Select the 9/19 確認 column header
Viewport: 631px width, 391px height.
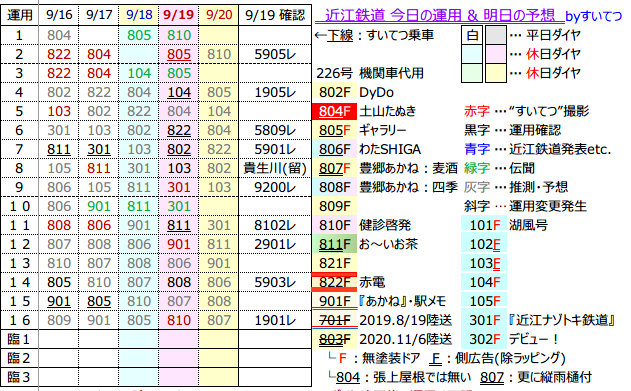pos(275,15)
